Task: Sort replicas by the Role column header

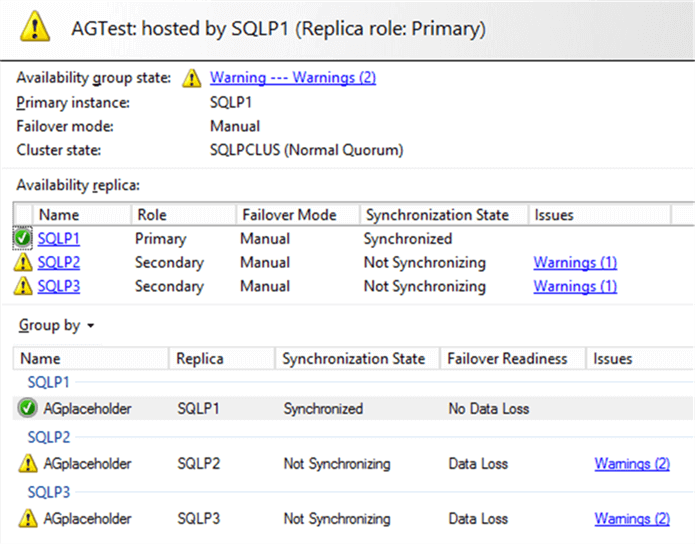Action: click(152, 215)
